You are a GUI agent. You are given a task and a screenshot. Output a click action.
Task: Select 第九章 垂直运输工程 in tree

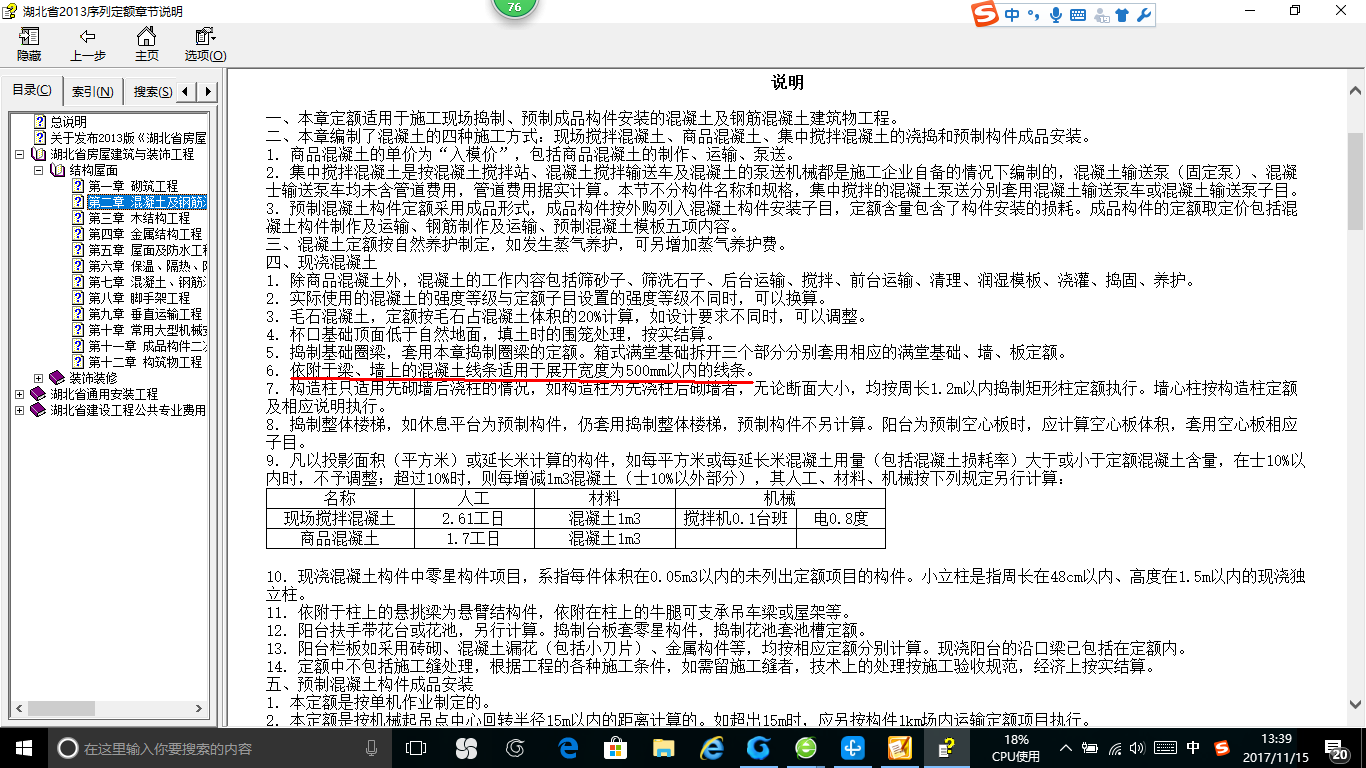pyautogui.click(x=145, y=314)
